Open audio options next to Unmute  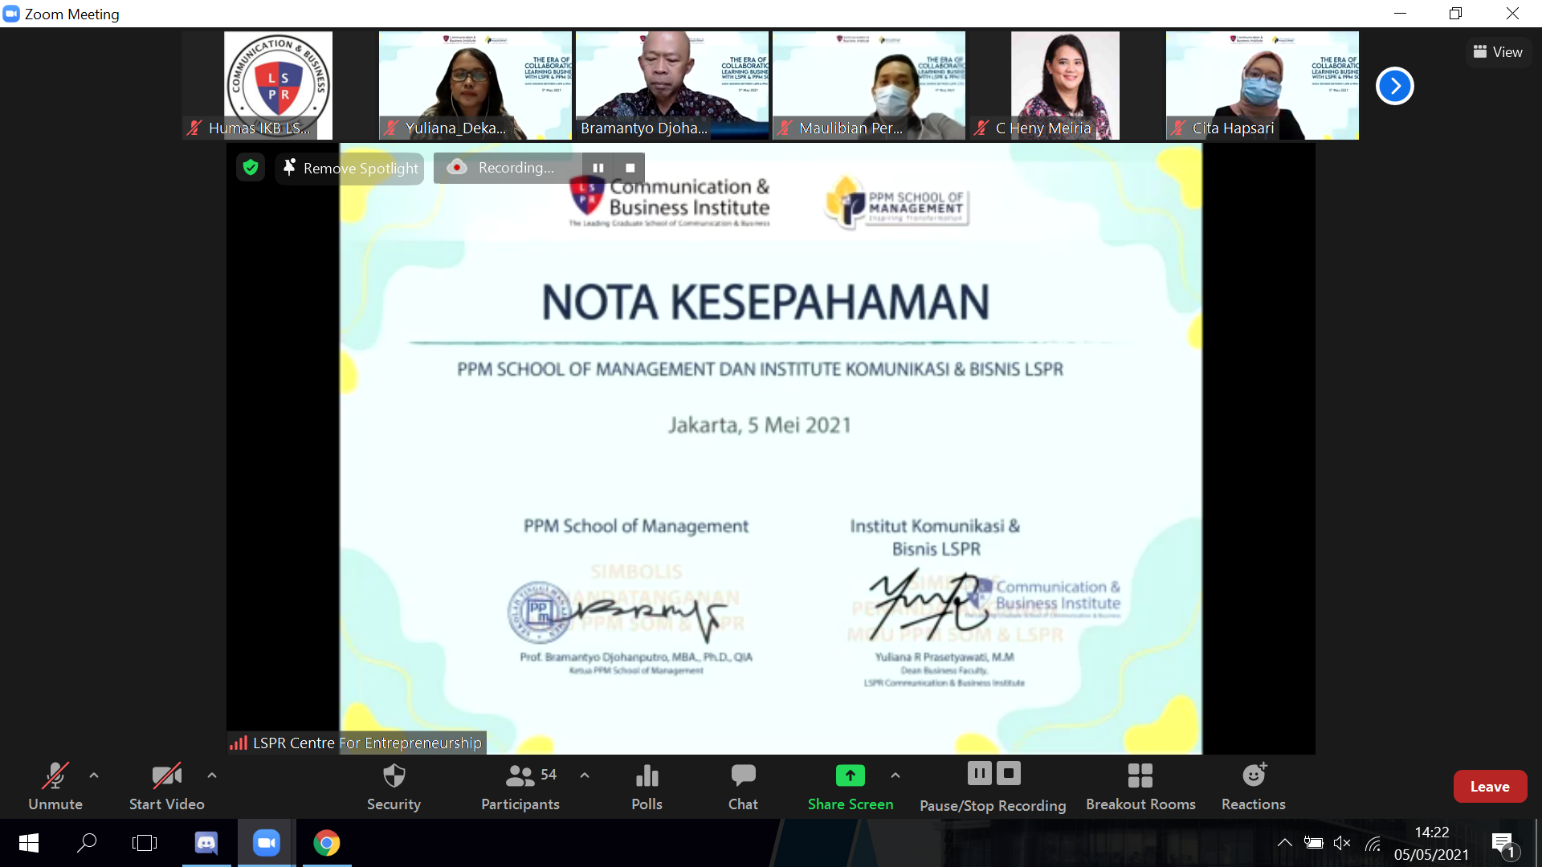(94, 775)
